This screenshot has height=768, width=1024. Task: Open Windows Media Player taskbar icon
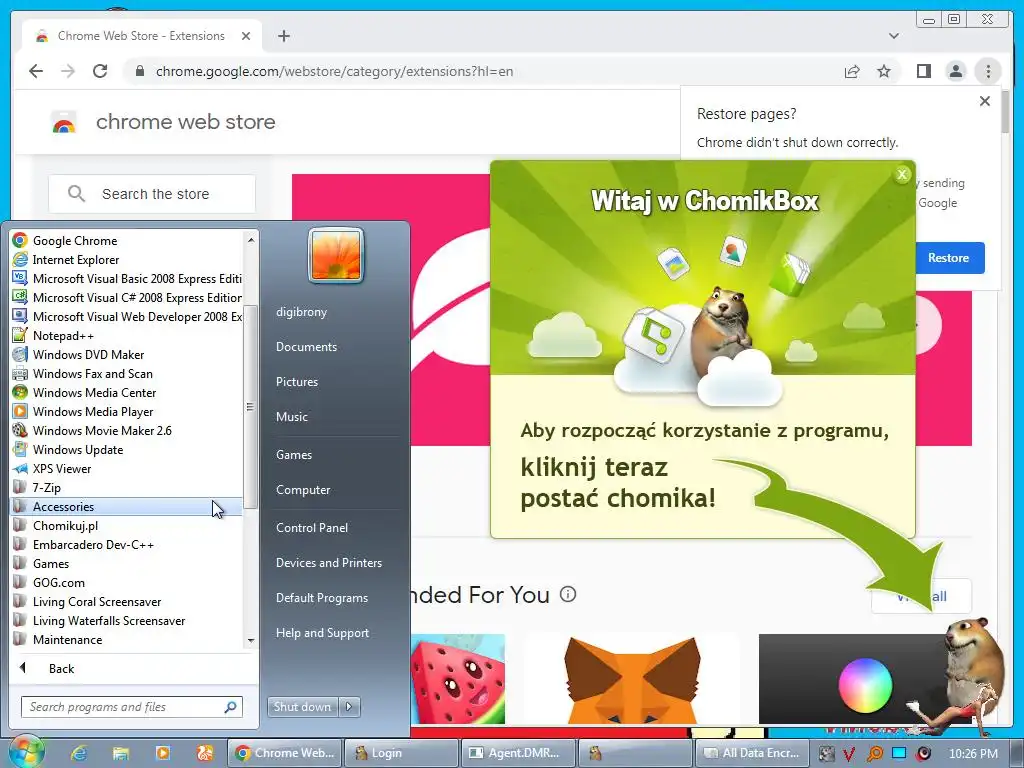[163, 753]
